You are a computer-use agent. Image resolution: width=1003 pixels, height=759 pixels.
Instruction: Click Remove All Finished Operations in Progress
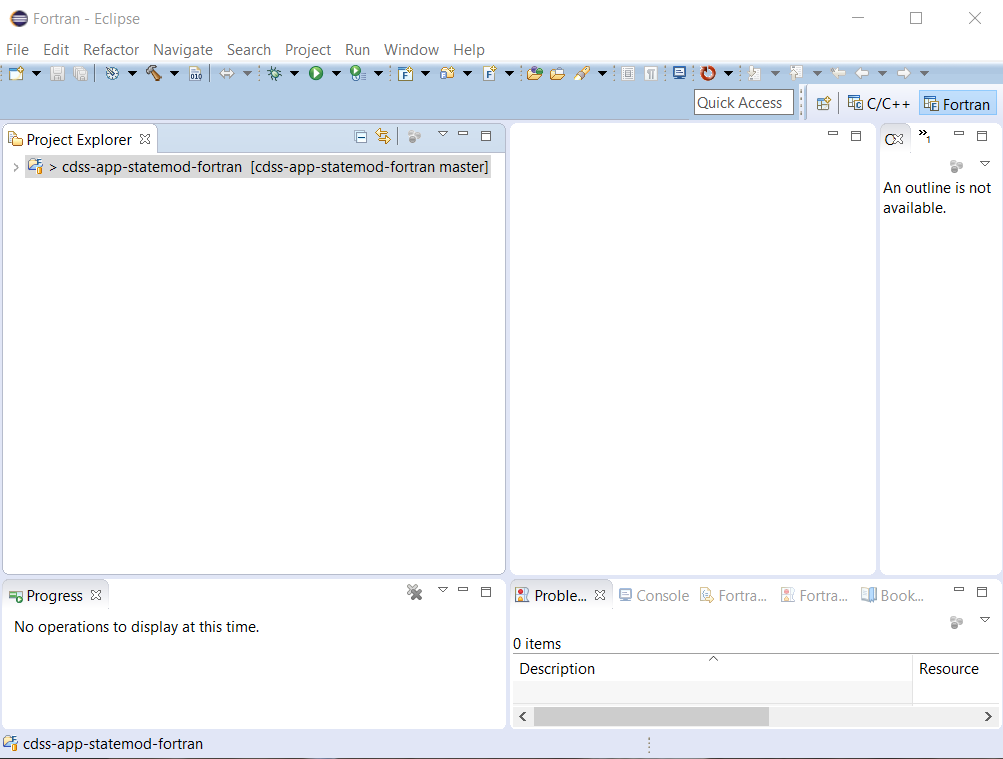pyautogui.click(x=415, y=592)
